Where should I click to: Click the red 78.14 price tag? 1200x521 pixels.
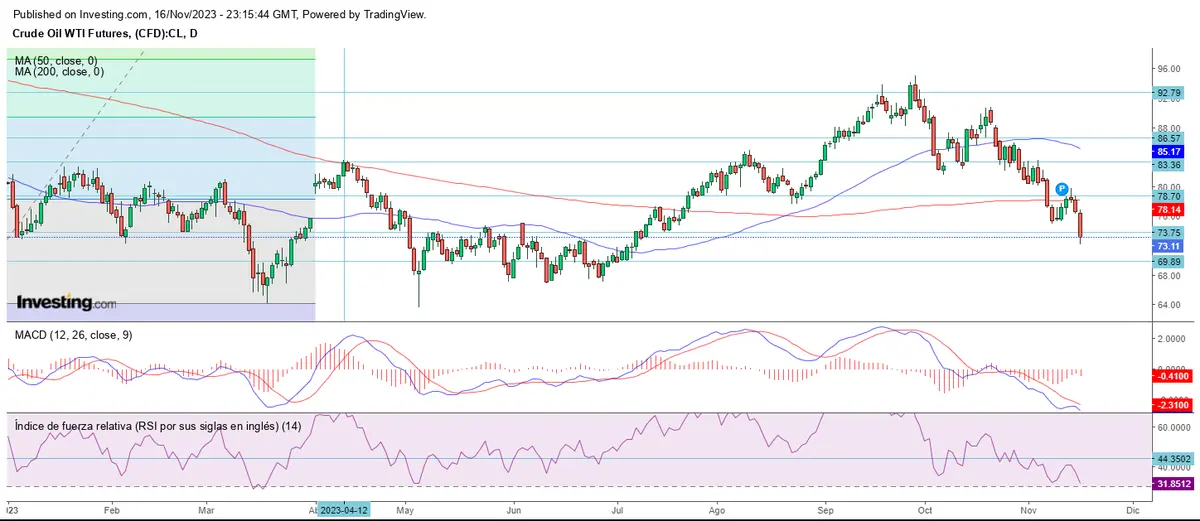coord(1169,211)
